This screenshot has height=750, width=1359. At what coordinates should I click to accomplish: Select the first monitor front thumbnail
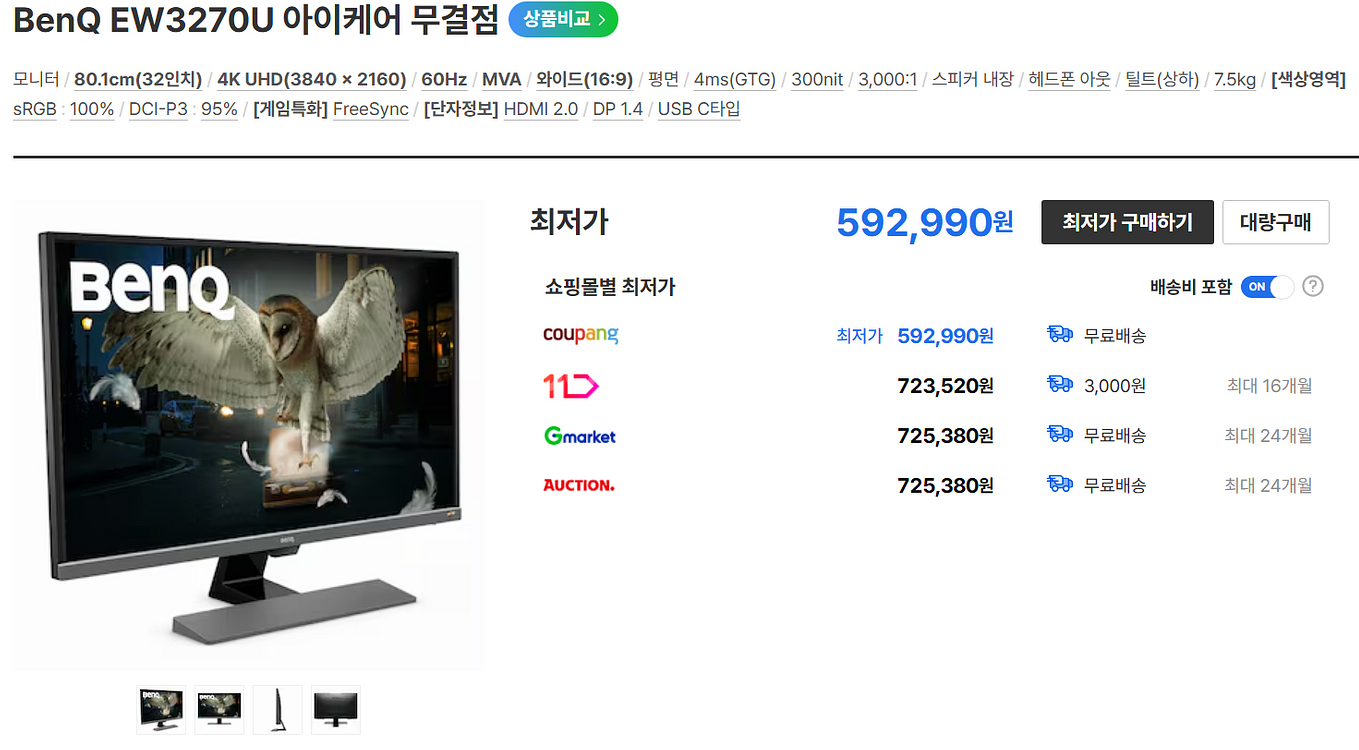(161, 710)
